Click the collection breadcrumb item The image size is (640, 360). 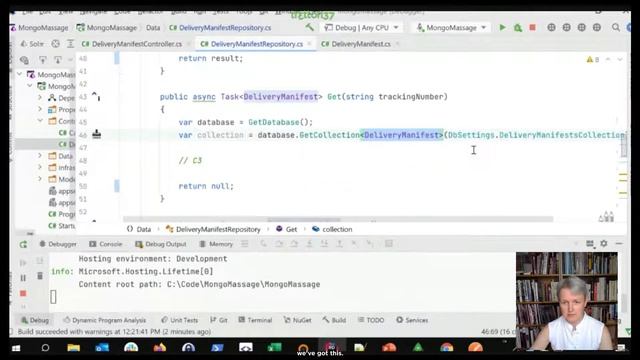332,229
